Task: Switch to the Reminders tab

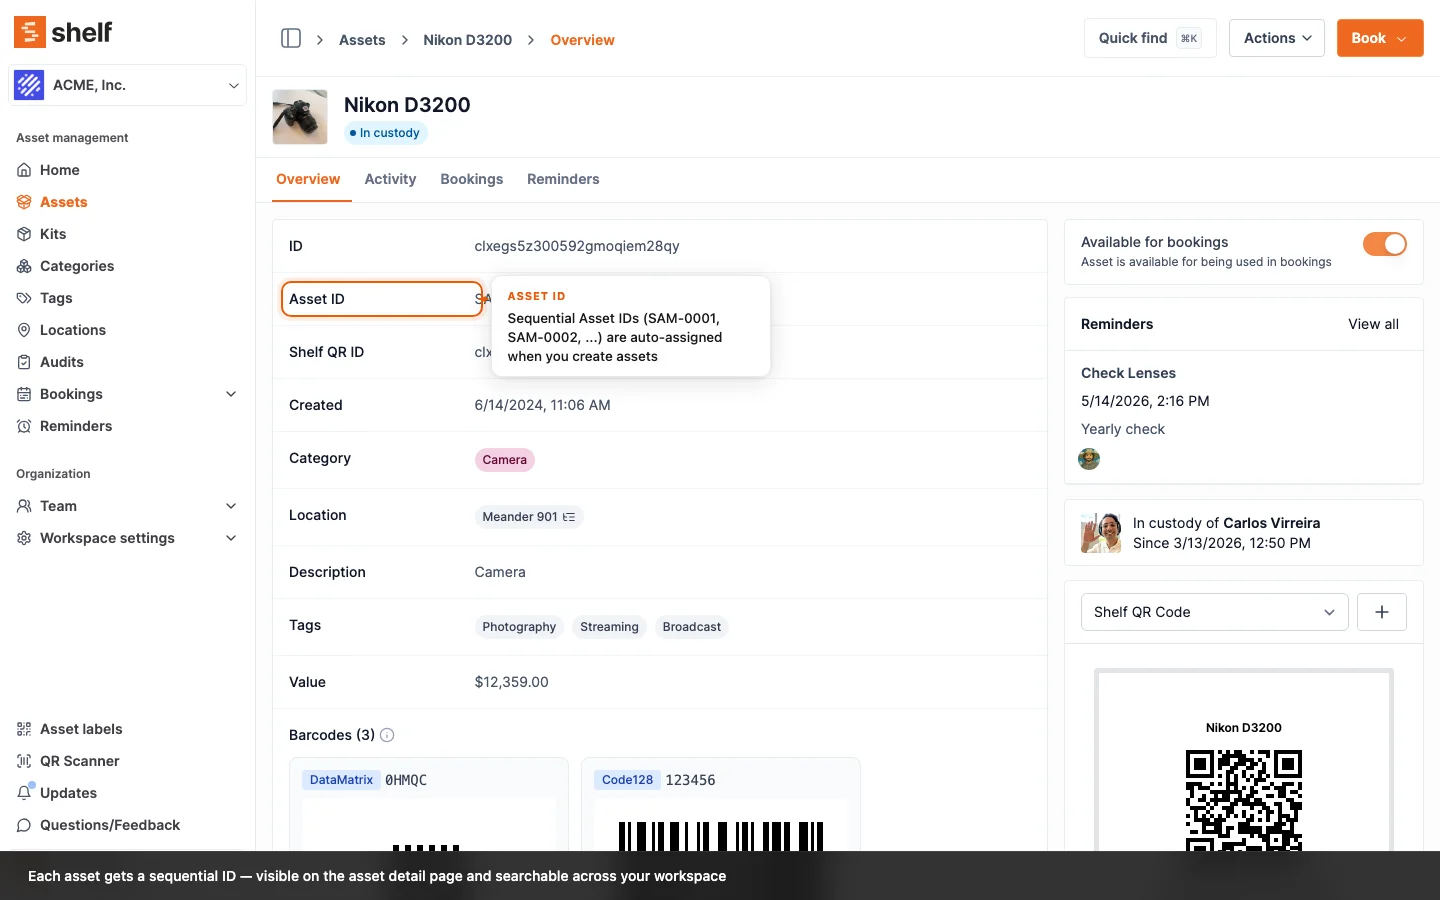Action: click(x=563, y=179)
